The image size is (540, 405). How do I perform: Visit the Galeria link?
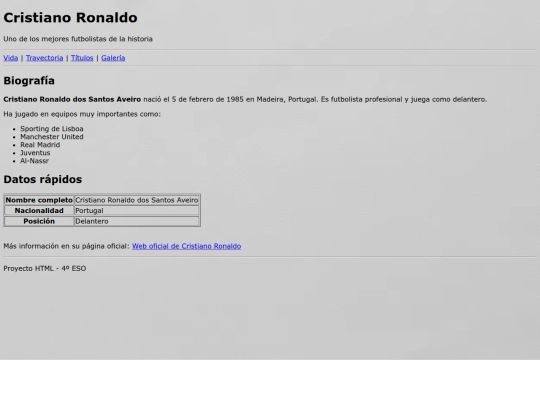pyautogui.click(x=113, y=58)
